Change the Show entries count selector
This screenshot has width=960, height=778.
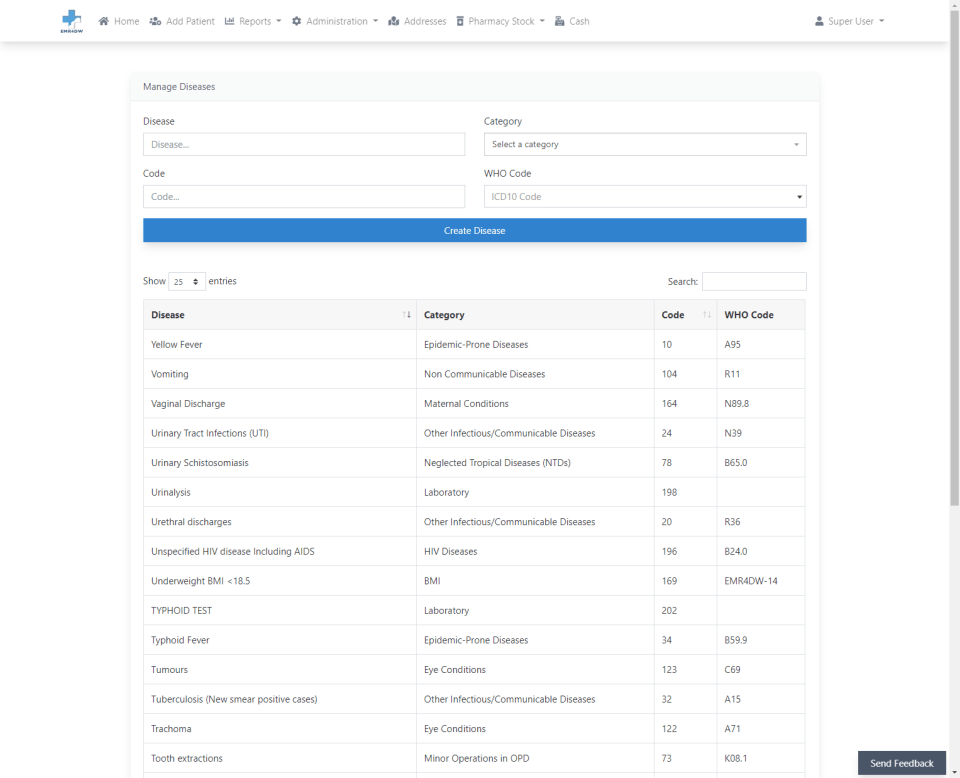point(187,282)
